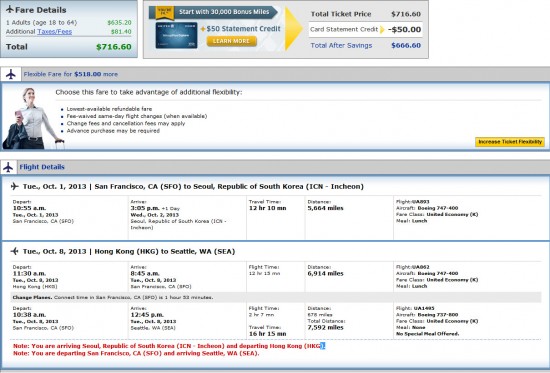Click the airplane icon beside Fare Details
This screenshot has height=373, width=550.
[9, 9]
